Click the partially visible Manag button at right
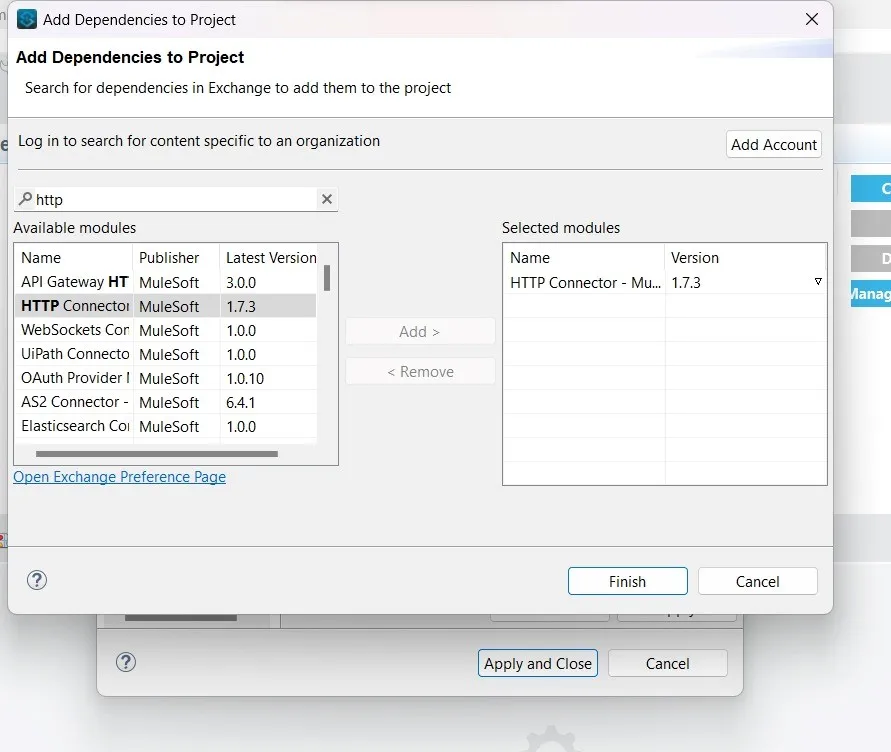This screenshot has width=891, height=752. (x=871, y=293)
